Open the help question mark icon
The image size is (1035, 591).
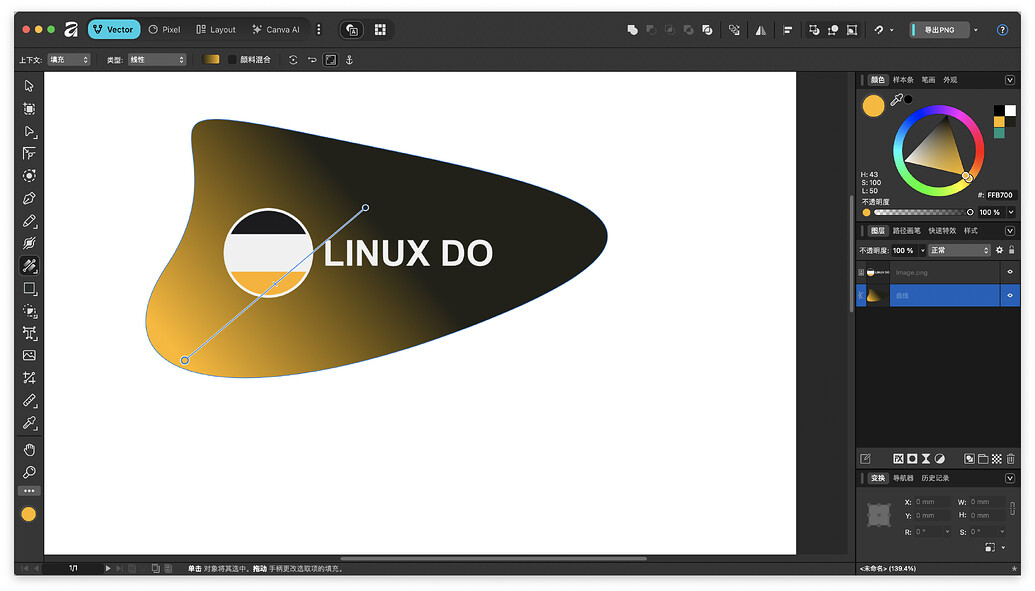click(x=1002, y=30)
